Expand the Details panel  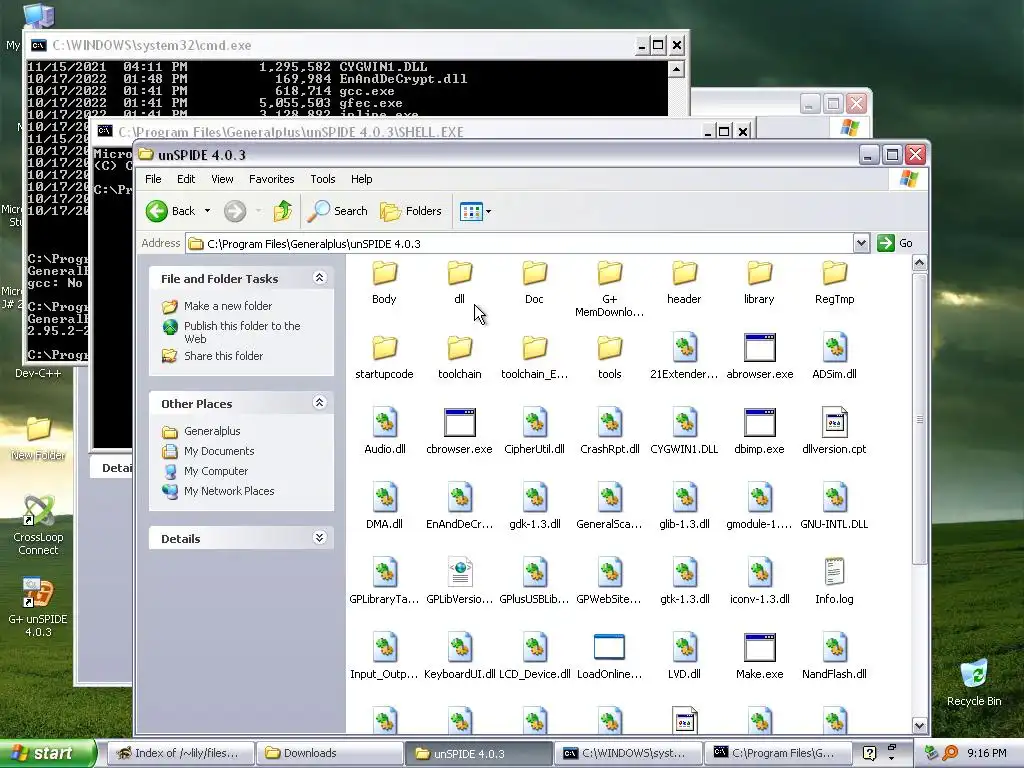click(x=319, y=538)
